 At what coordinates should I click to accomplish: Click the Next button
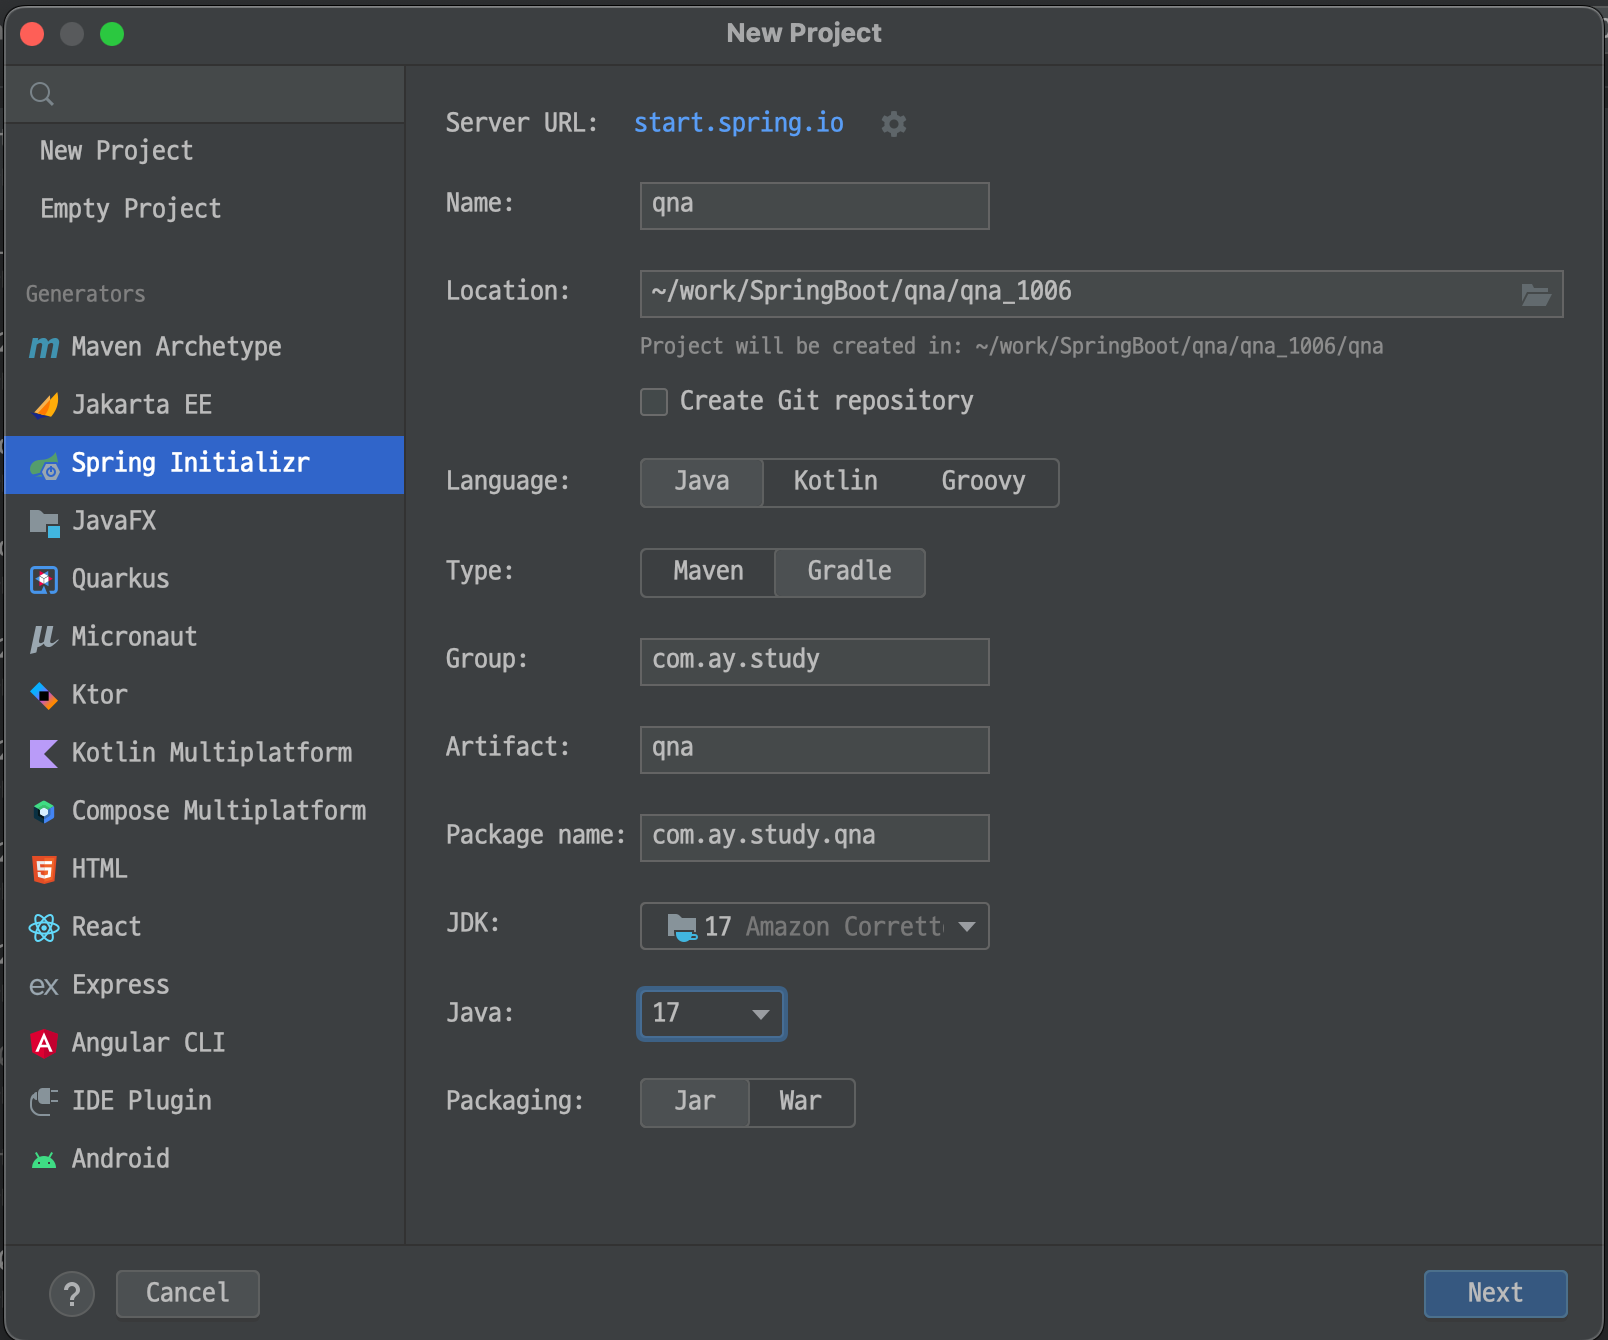click(x=1495, y=1294)
